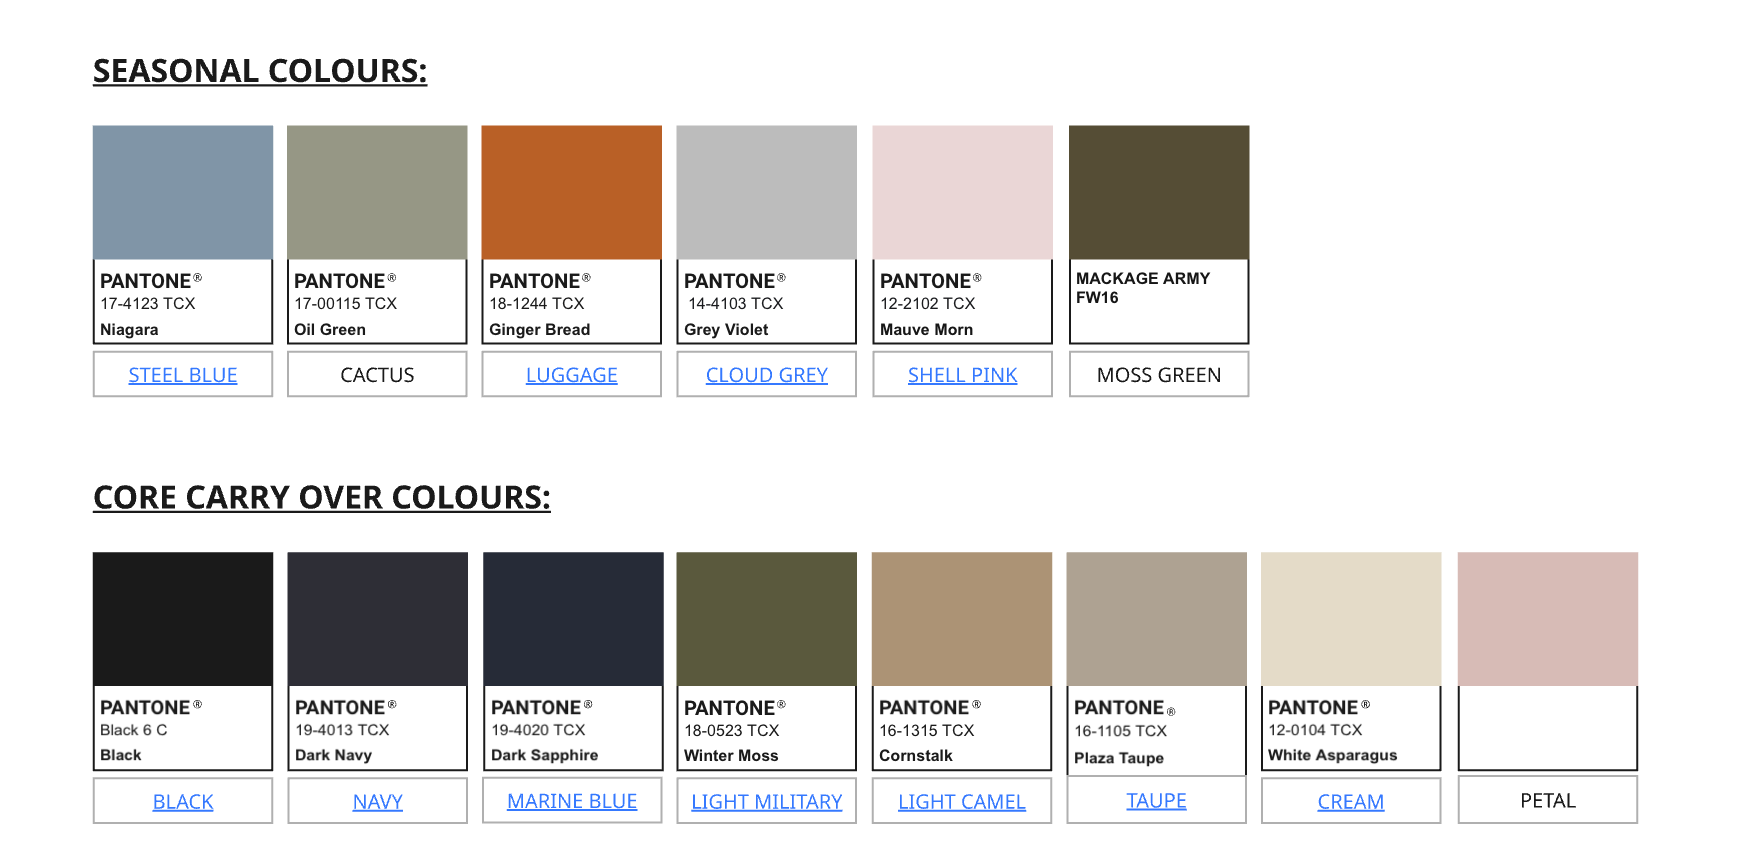Click the PETAL label box
1750x860 pixels.
[1547, 801]
